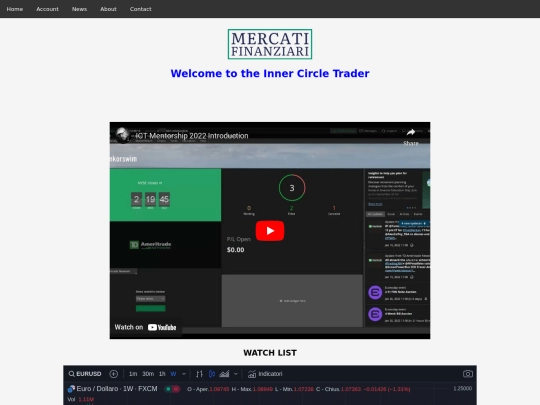The width and height of the screenshot is (540, 405).
Task: Select the 1h timeframe
Action: [x=162, y=374]
